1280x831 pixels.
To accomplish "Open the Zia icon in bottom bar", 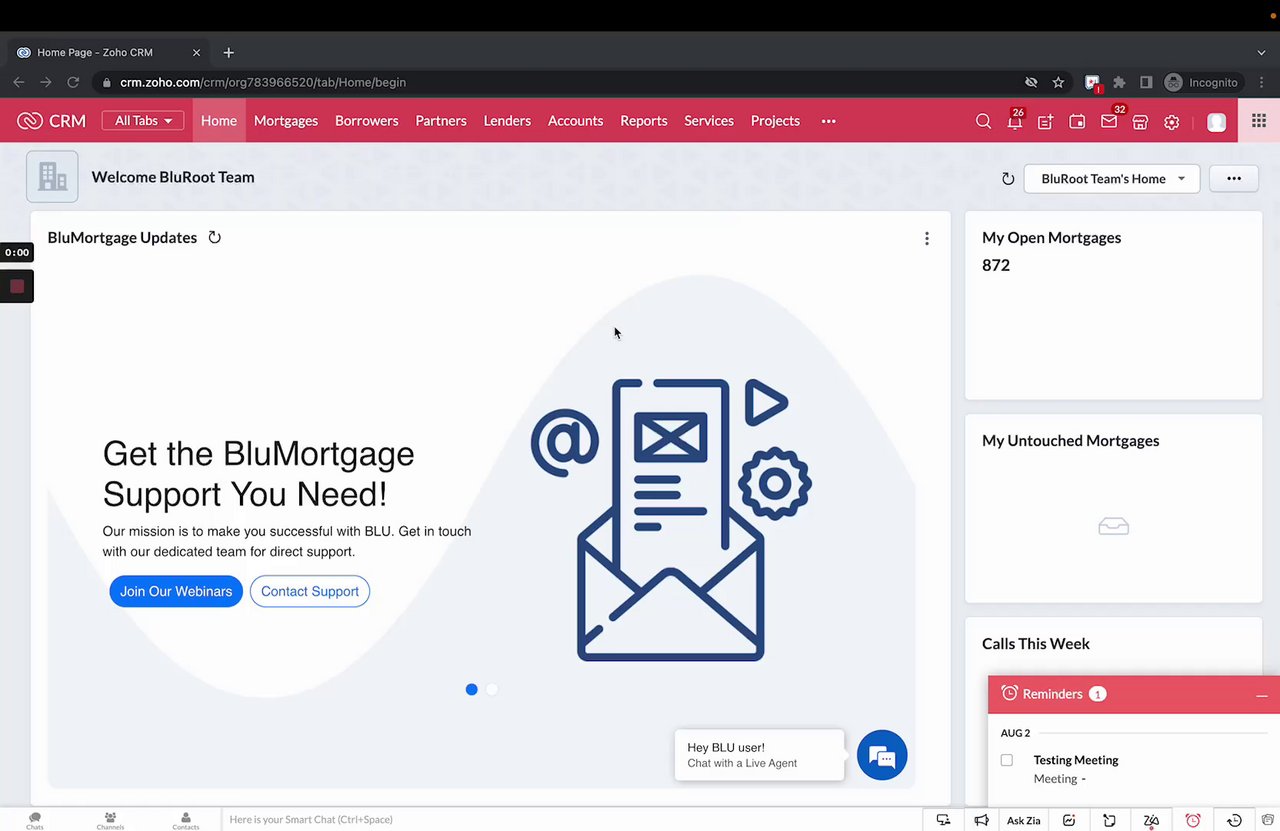I will click(x=1151, y=820).
